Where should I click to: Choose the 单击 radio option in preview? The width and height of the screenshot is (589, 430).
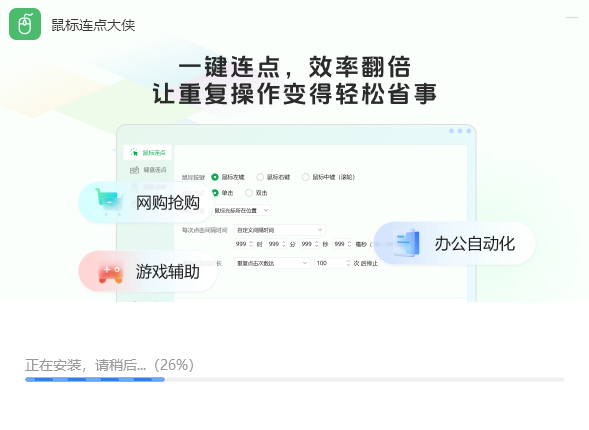point(215,193)
